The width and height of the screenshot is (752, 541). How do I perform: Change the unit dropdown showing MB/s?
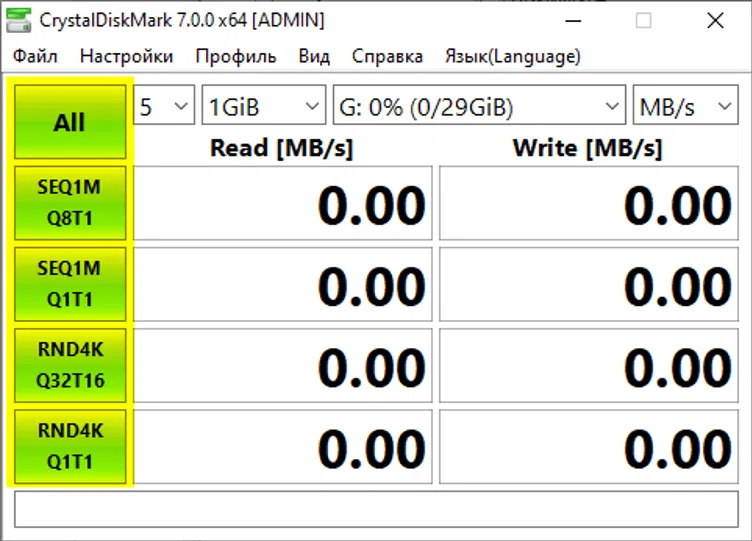click(686, 105)
